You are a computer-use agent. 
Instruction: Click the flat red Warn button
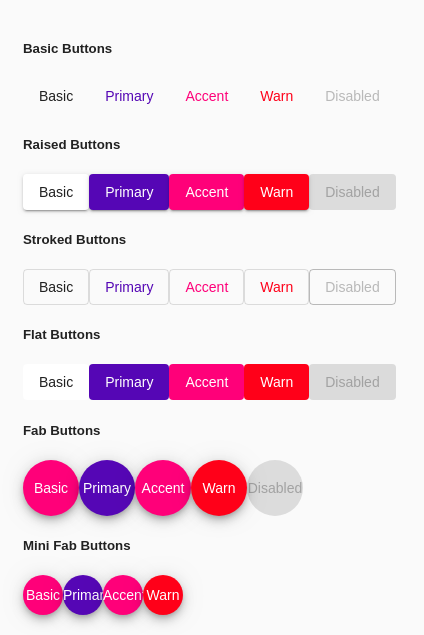[277, 382]
